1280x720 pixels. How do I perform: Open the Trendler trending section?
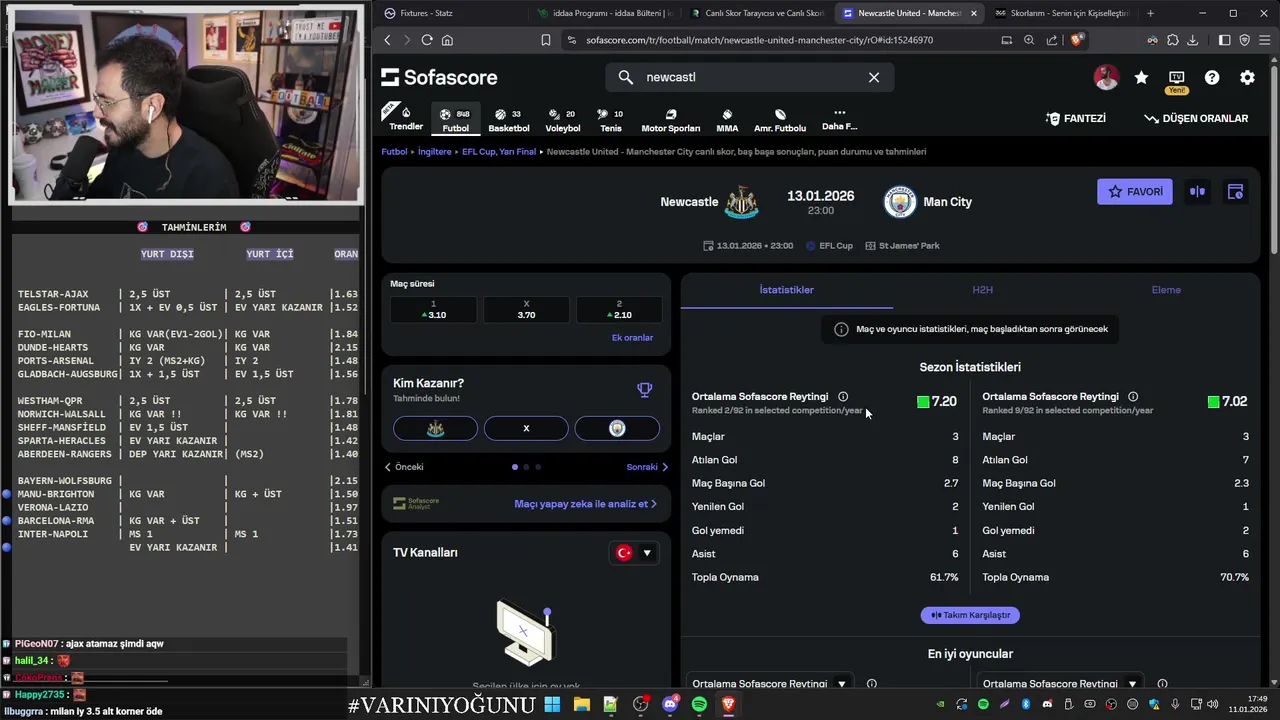pos(406,118)
